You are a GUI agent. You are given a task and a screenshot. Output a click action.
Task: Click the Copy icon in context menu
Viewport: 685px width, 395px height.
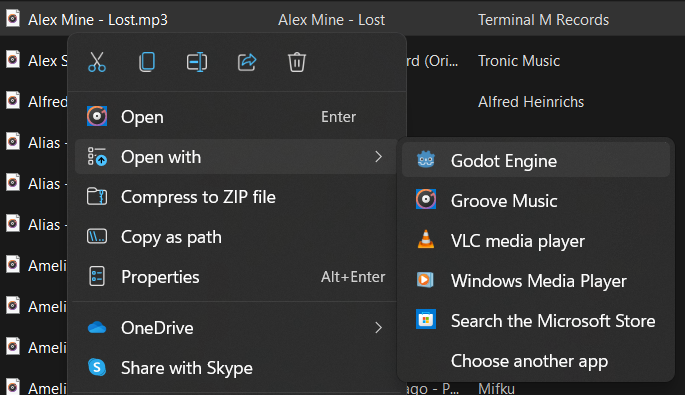pos(147,62)
